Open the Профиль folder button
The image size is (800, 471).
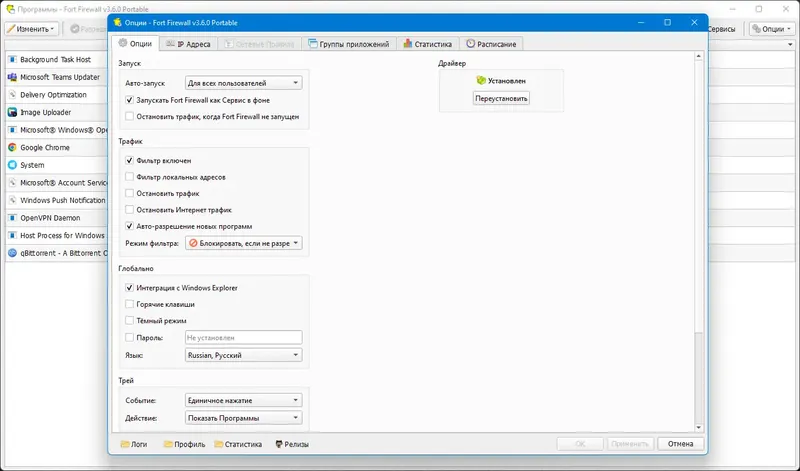(184, 444)
